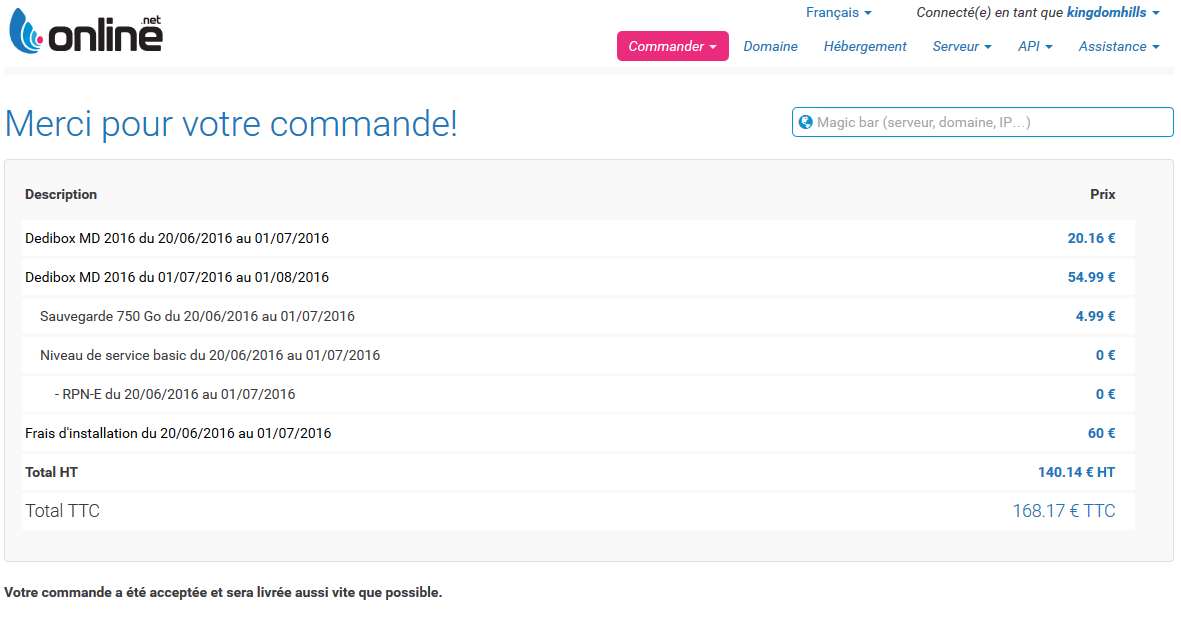
Task: Select the Frais d'installation 60 € price
Action: pos(1101,433)
